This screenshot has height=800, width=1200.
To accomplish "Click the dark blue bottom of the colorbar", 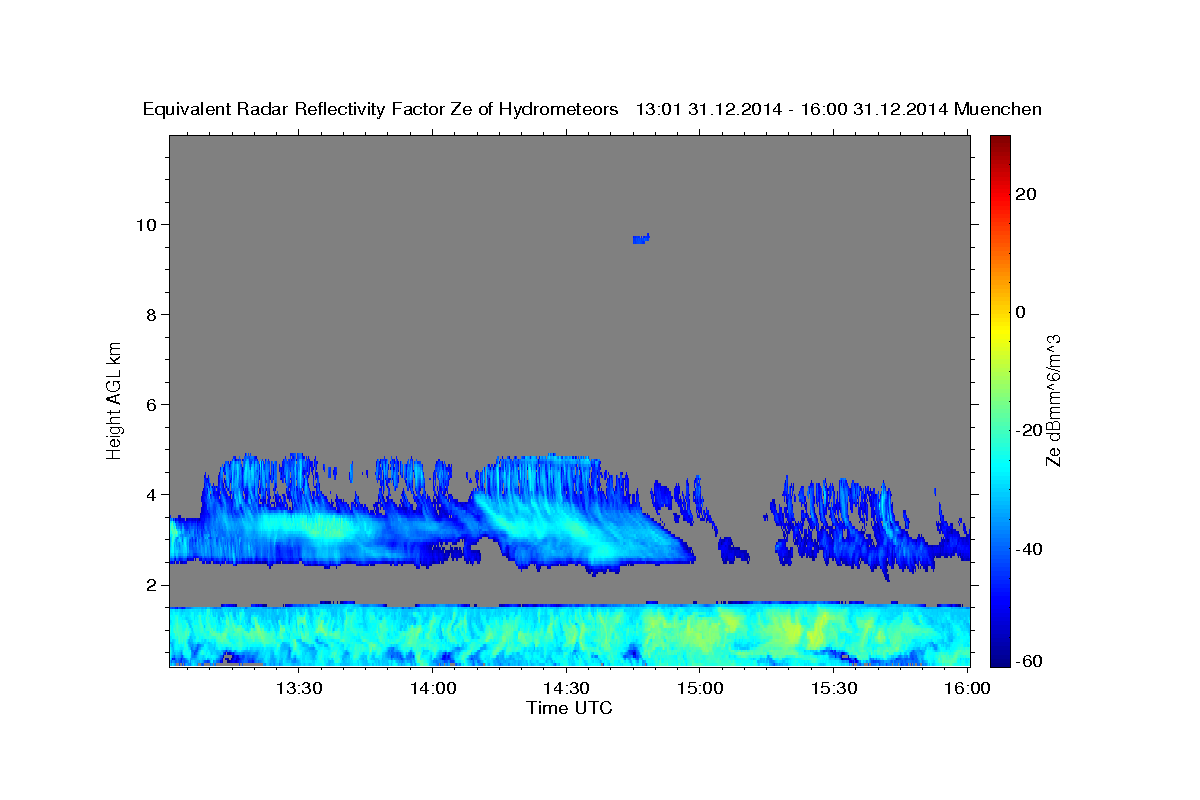I will pyautogui.click(x=999, y=656).
